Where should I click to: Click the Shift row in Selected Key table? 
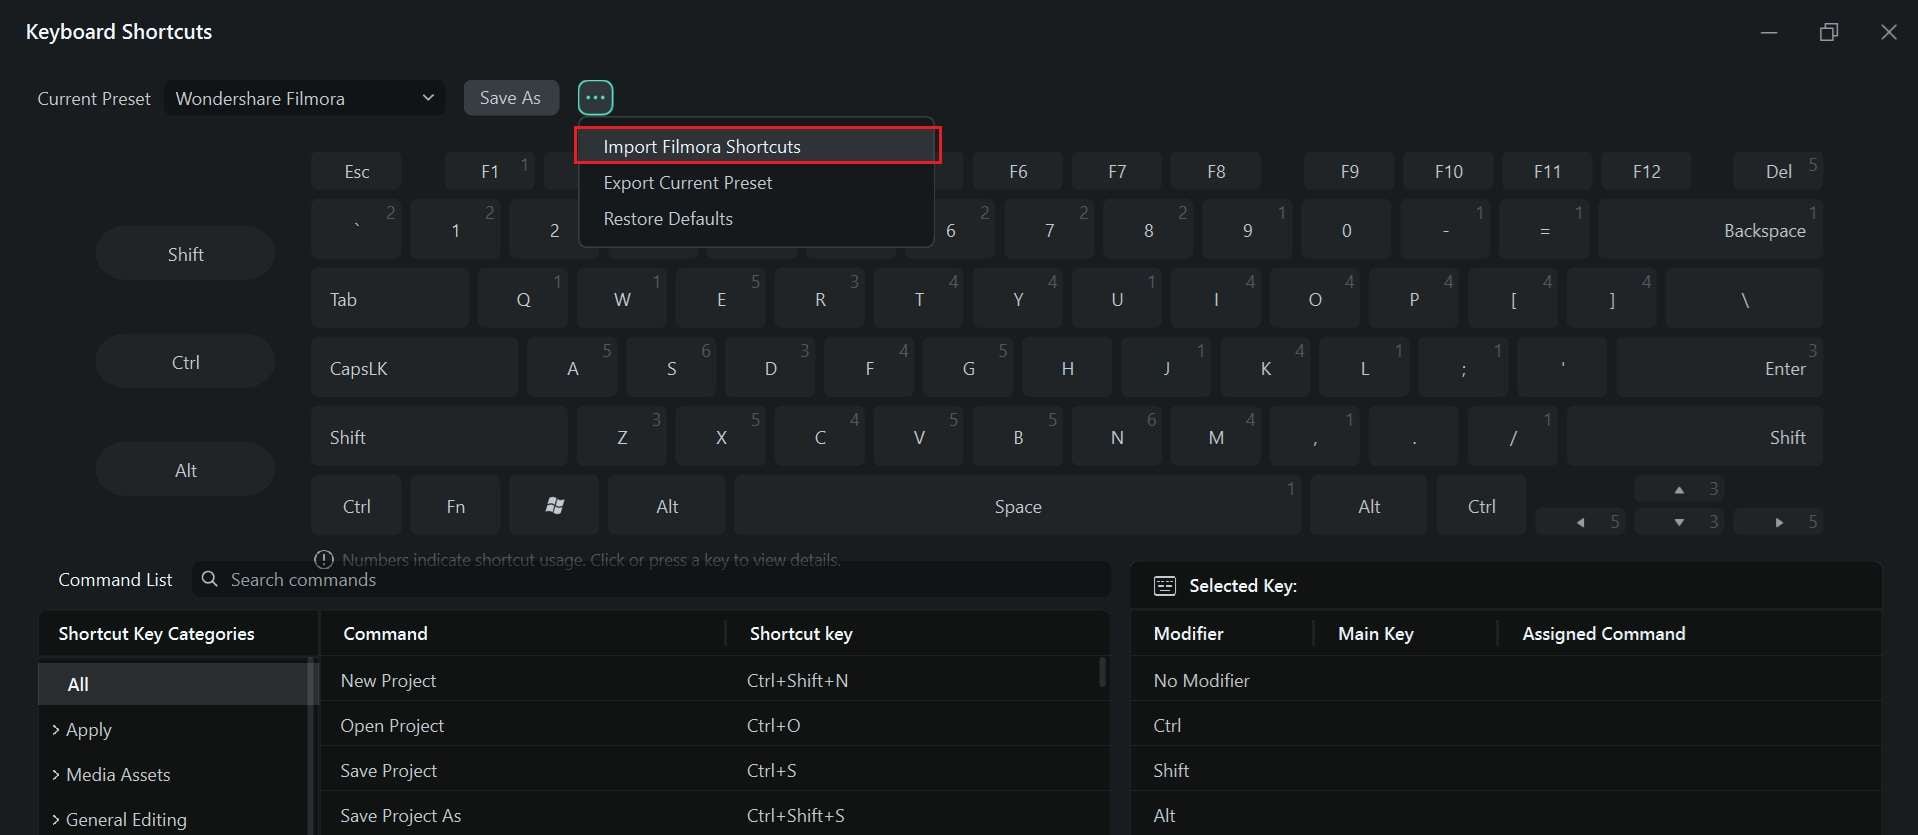coord(1506,770)
